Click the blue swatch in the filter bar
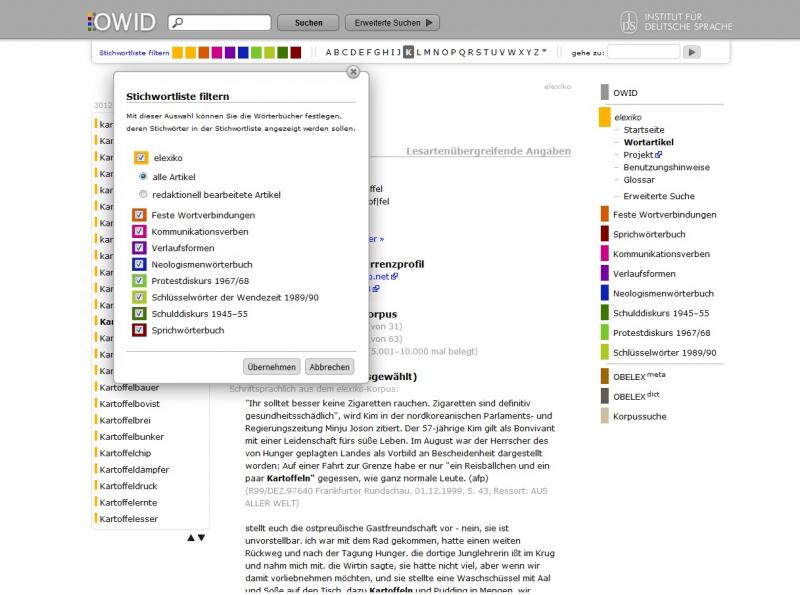Image resolution: width=800 pixels, height=595 pixels. (243, 53)
